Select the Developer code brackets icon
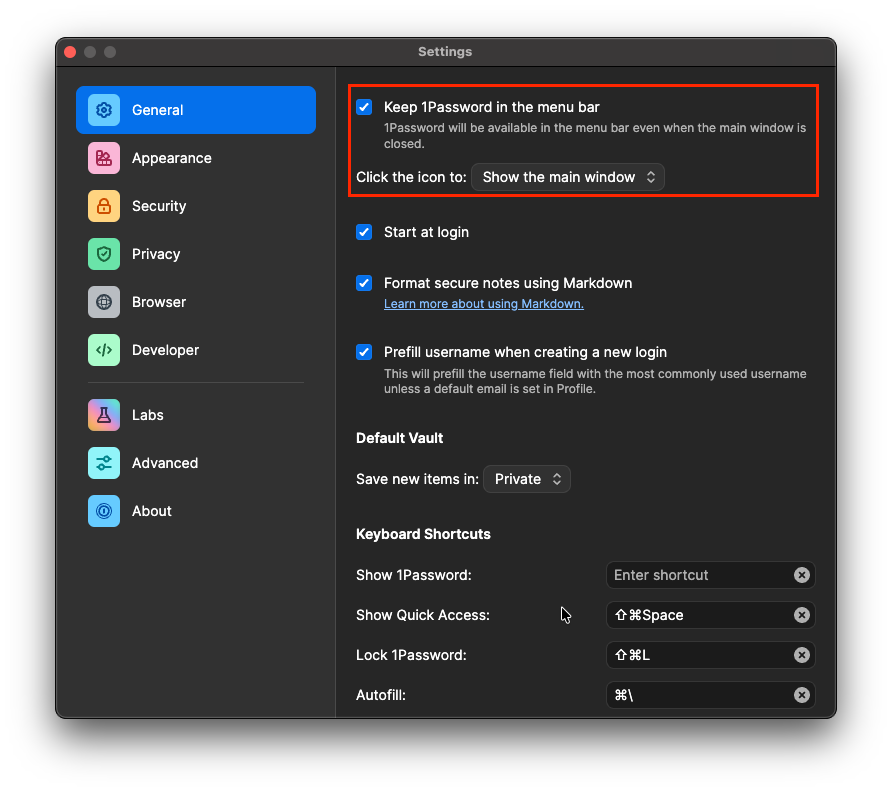 (104, 350)
